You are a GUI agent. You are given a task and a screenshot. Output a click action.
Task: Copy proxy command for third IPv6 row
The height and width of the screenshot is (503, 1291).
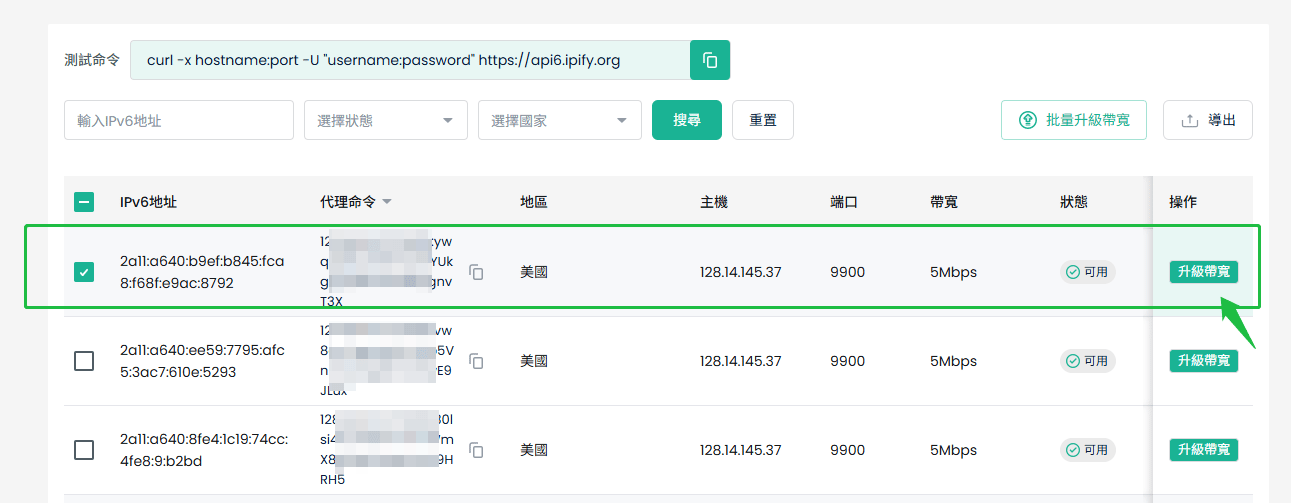coord(477,450)
